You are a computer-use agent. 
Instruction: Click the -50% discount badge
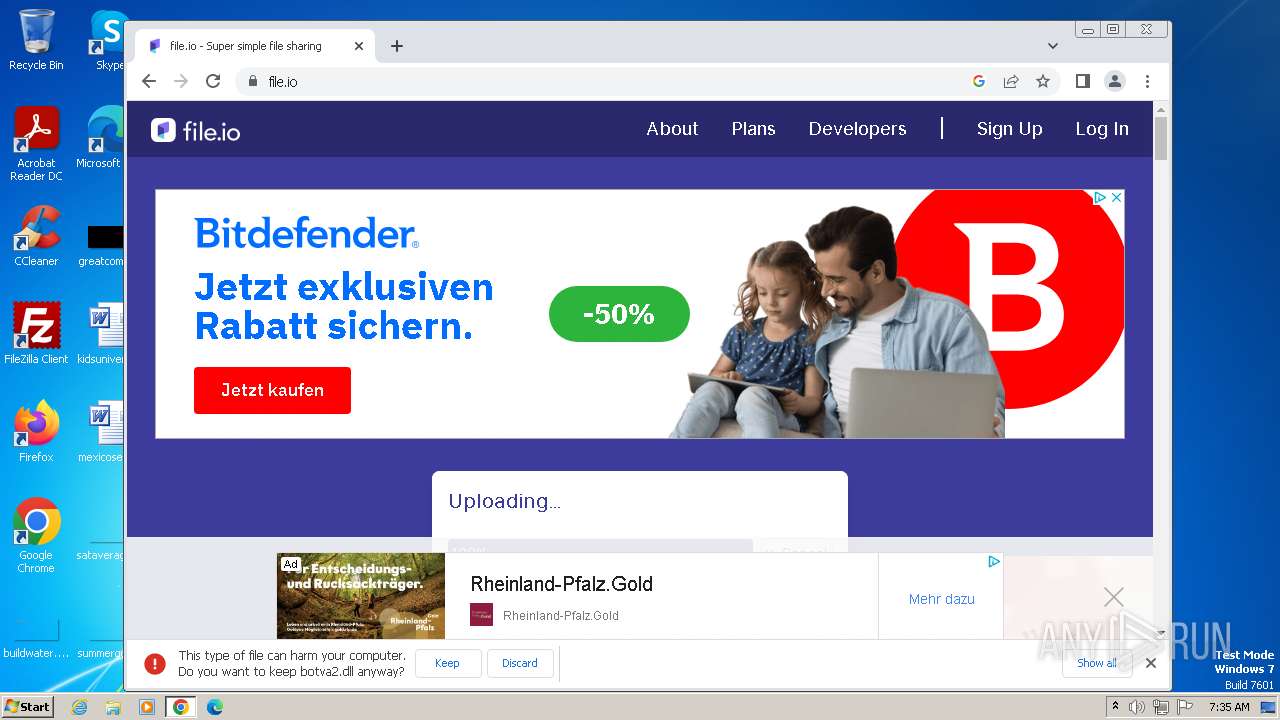click(x=619, y=314)
